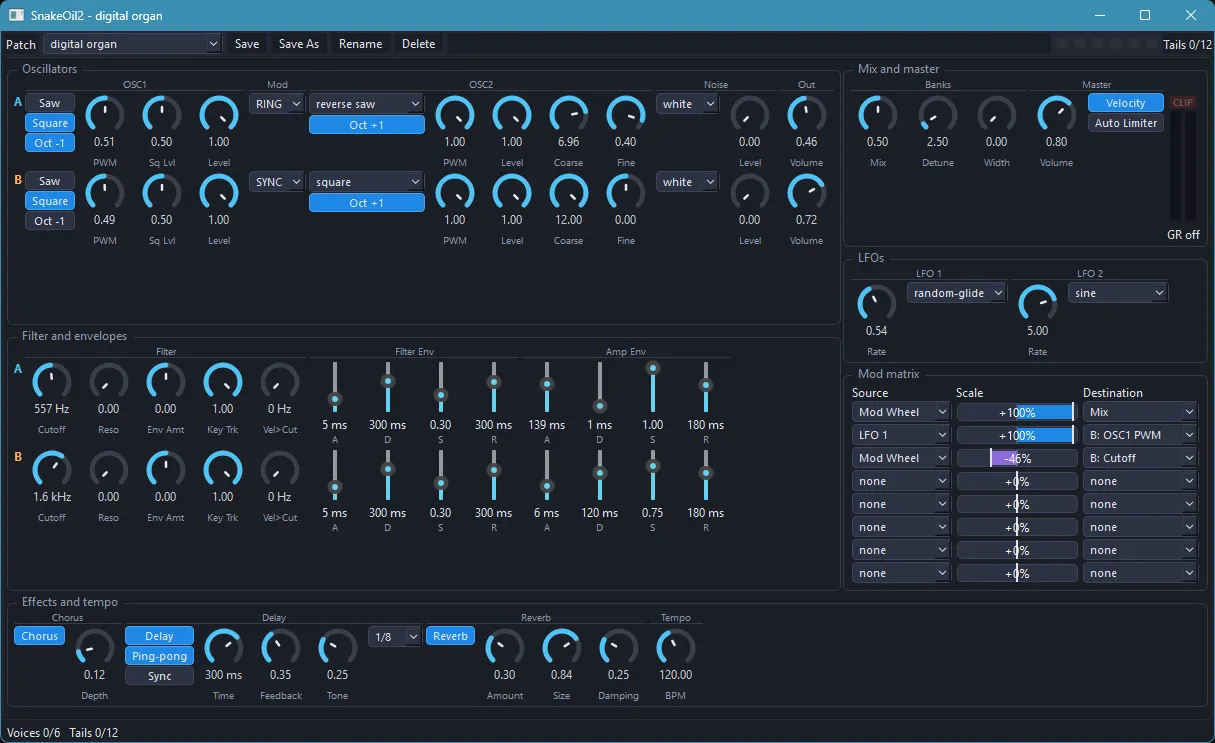Click the Filter B Env Amt knob
The height and width of the screenshot is (743, 1215).
coord(166,470)
